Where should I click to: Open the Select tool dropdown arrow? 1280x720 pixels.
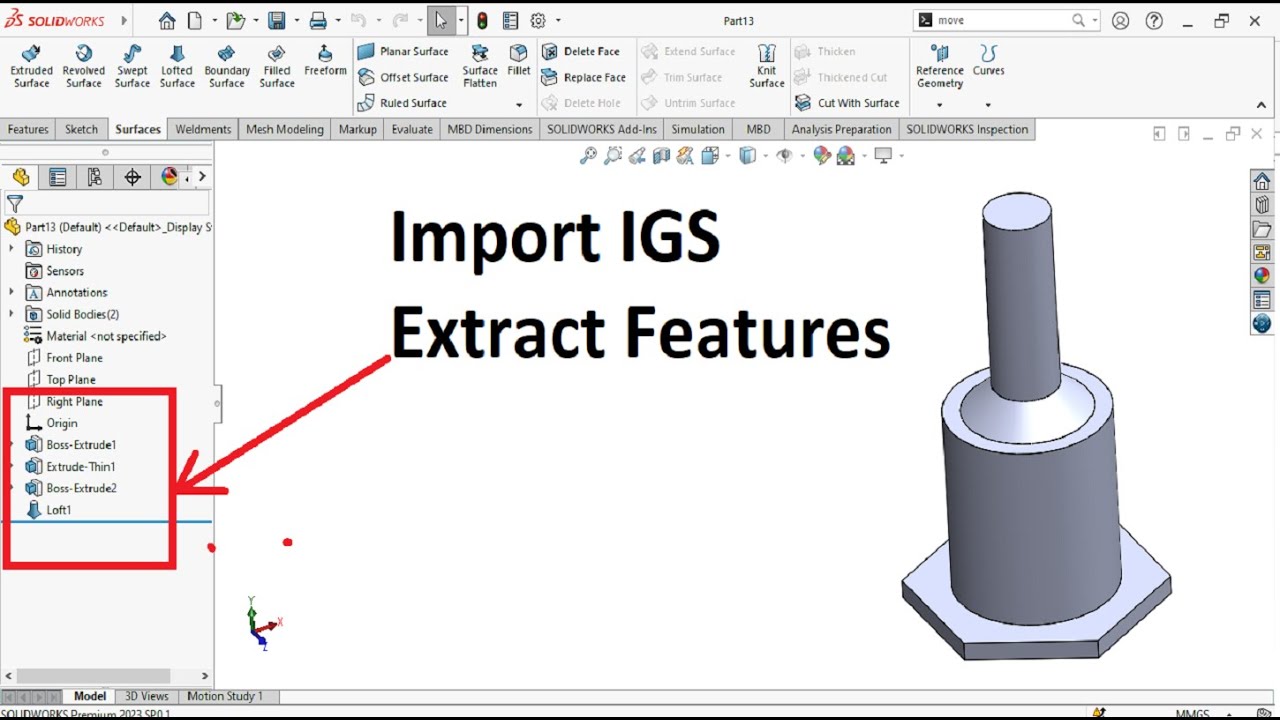[460, 20]
